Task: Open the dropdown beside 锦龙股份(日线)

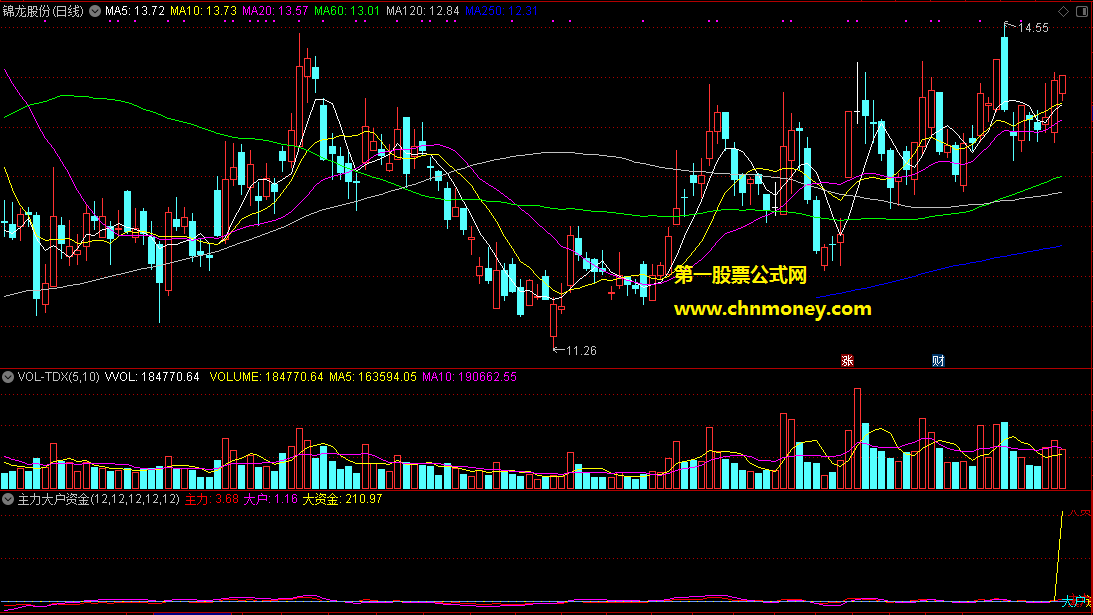Action: (x=95, y=11)
